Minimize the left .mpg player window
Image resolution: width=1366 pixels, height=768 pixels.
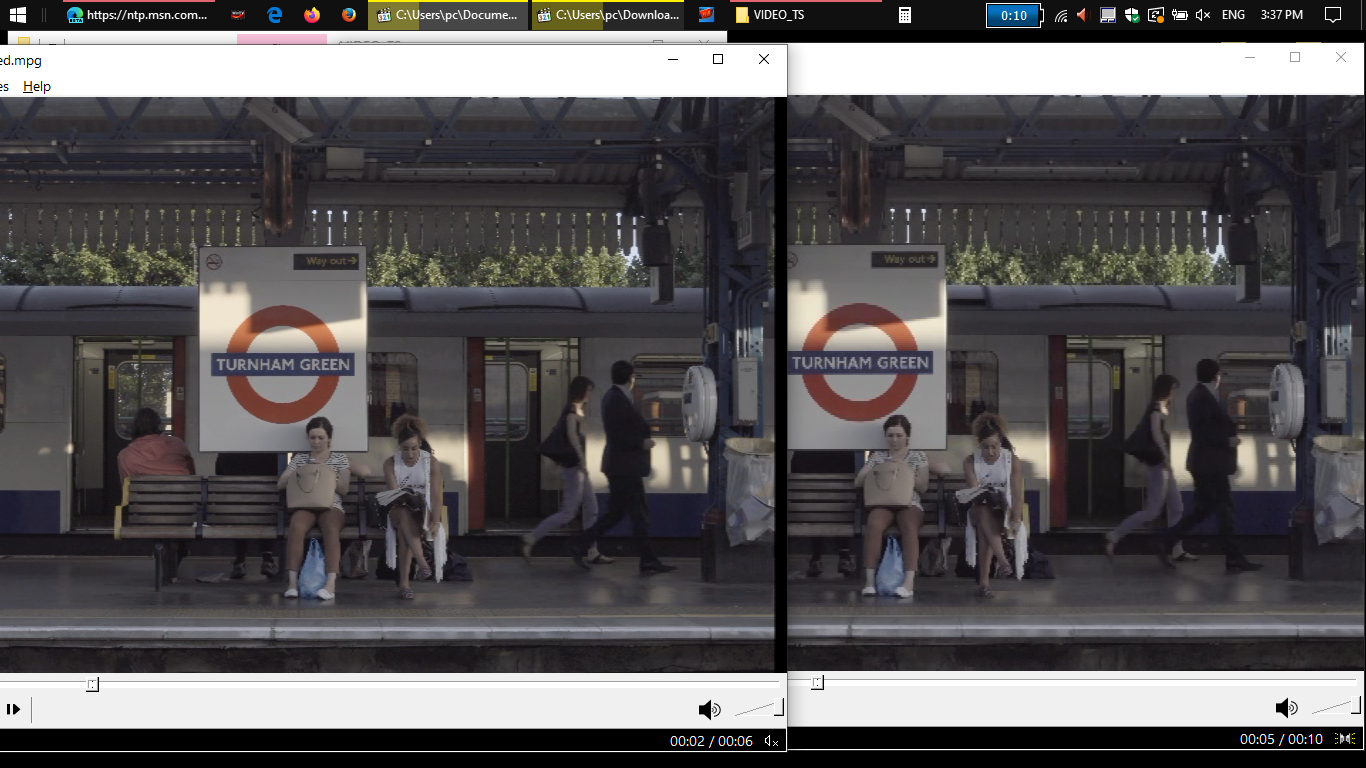click(671, 59)
